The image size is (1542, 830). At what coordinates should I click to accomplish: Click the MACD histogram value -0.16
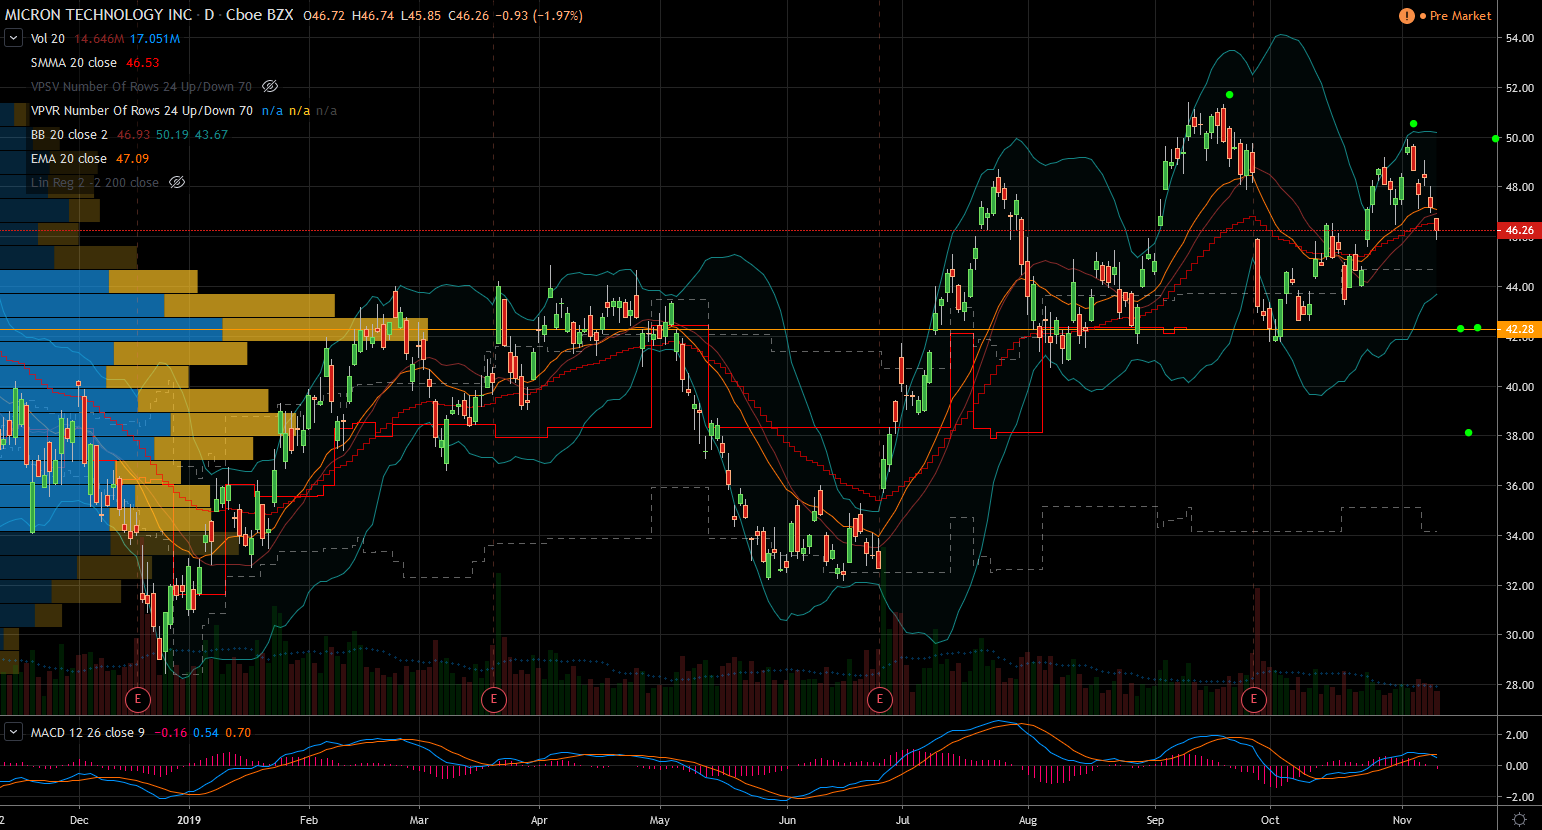coord(171,733)
